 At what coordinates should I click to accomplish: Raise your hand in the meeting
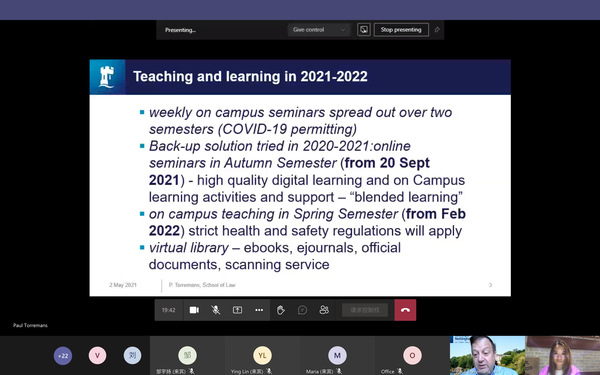pyautogui.click(x=281, y=310)
